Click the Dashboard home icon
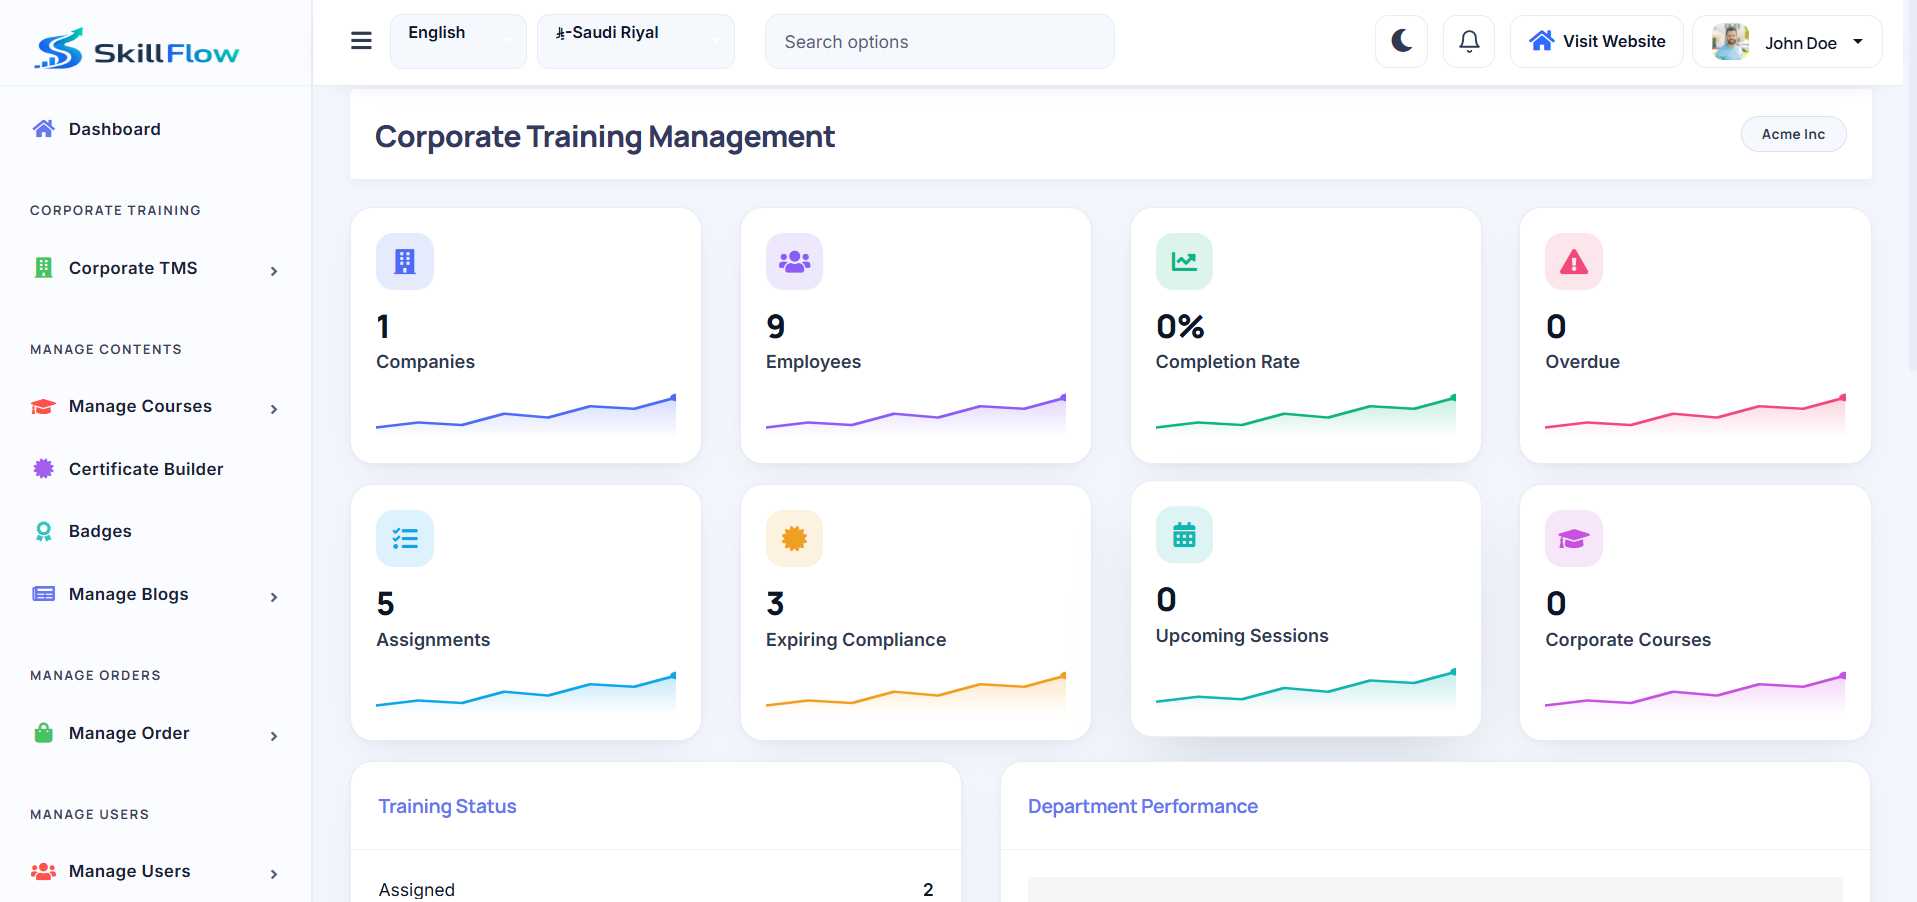 (43, 129)
